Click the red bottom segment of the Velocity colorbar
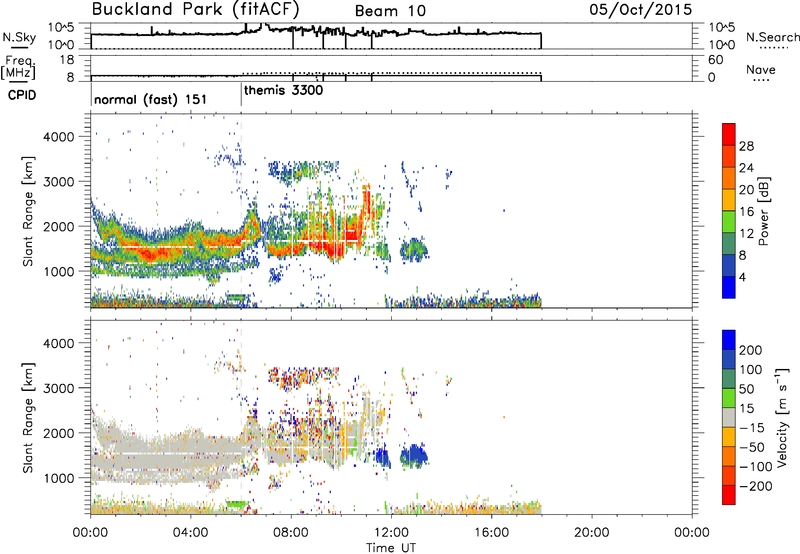Screen dimensions: 800x554 point(729,495)
